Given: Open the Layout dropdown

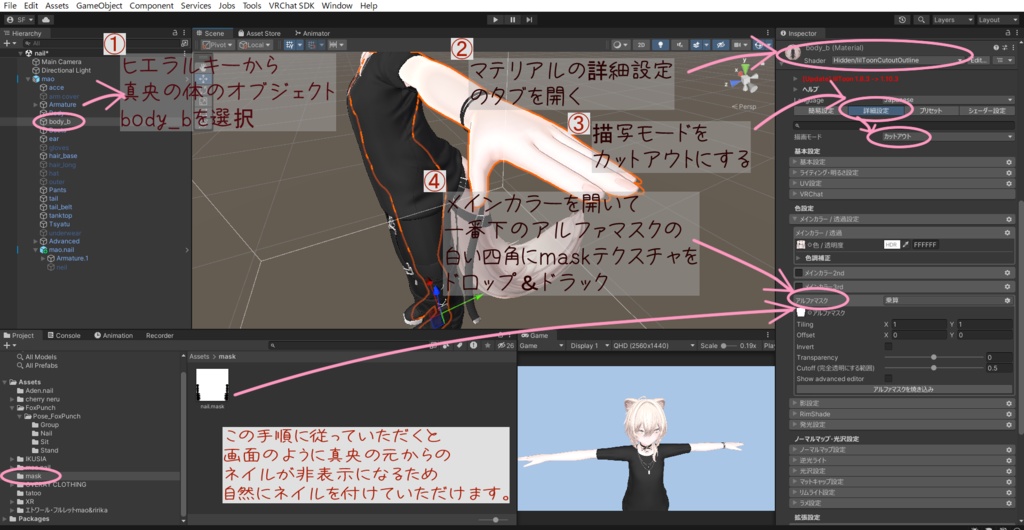Looking at the screenshot, I should click(x=997, y=20).
